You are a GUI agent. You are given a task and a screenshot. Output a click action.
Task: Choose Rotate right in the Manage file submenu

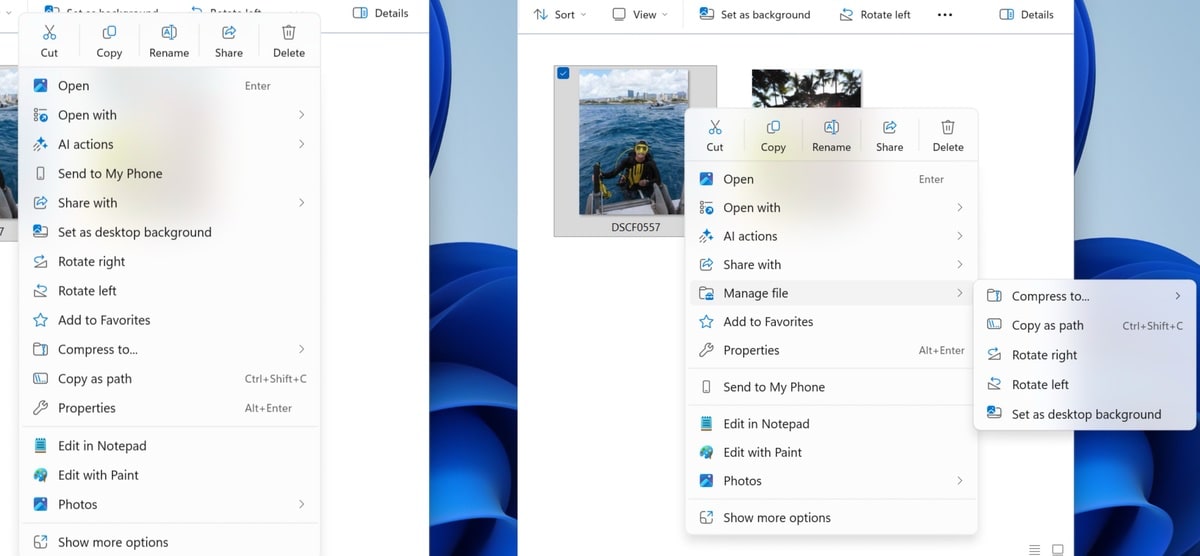[1044, 355]
